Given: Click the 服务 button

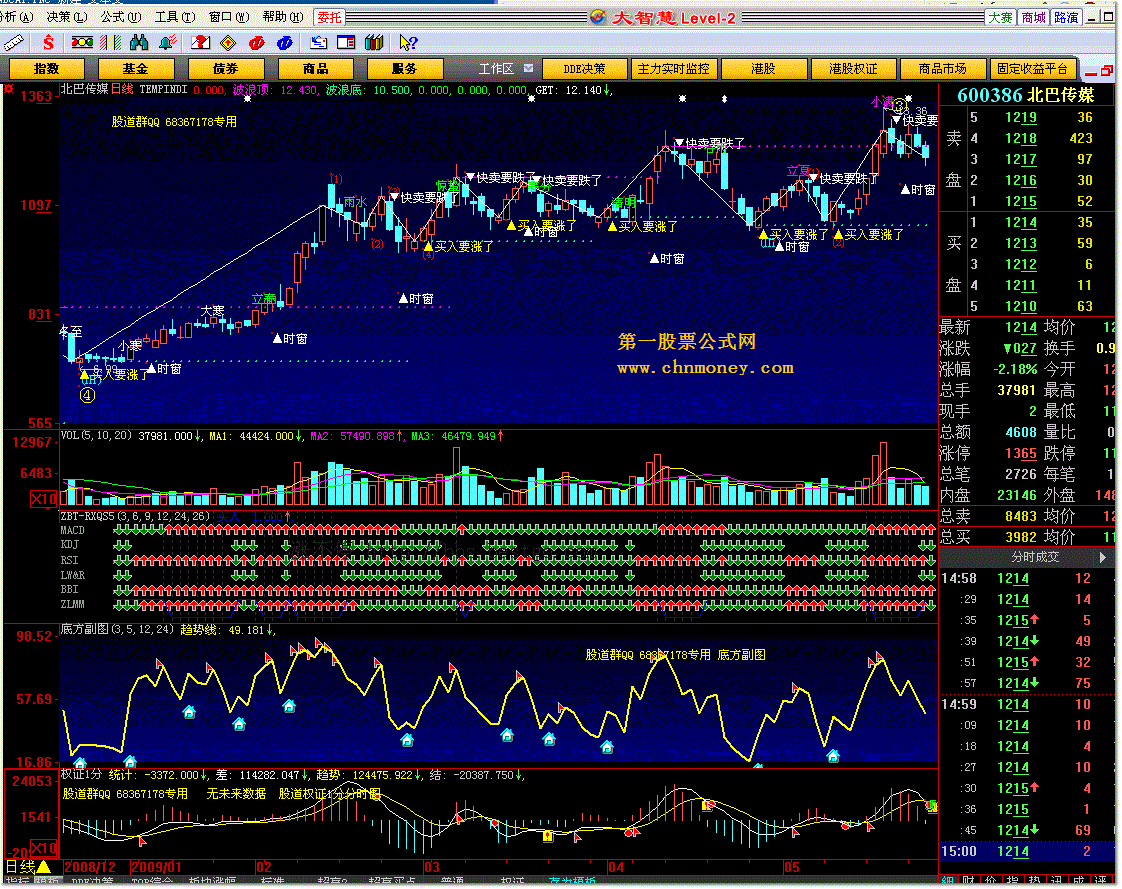Looking at the screenshot, I should pyautogui.click(x=404, y=69).
